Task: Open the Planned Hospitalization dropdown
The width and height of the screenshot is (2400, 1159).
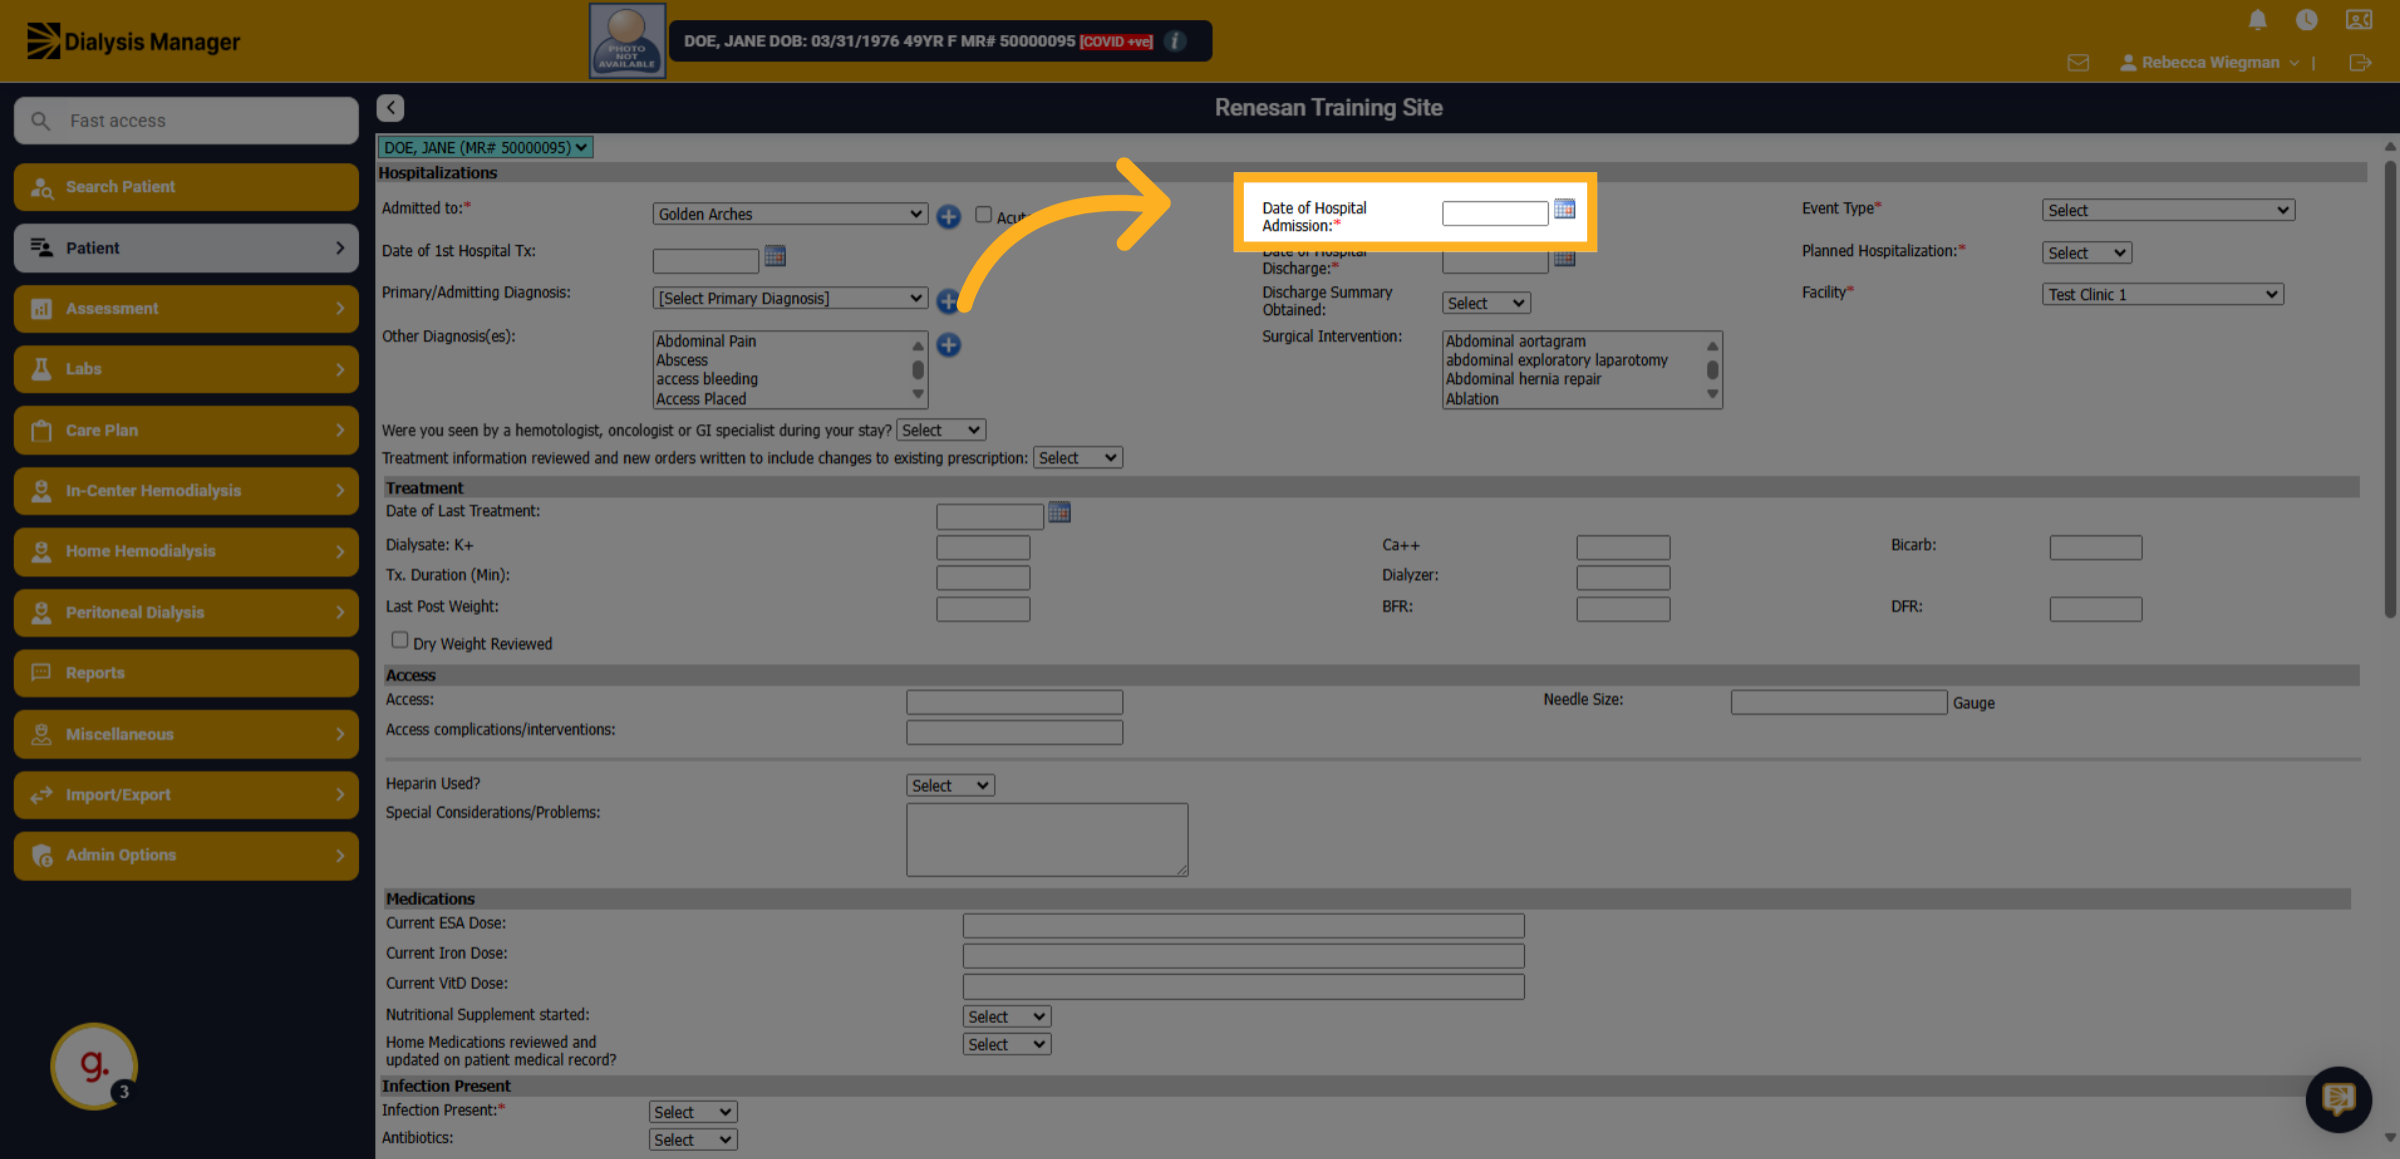Action: click(2086, 253)
